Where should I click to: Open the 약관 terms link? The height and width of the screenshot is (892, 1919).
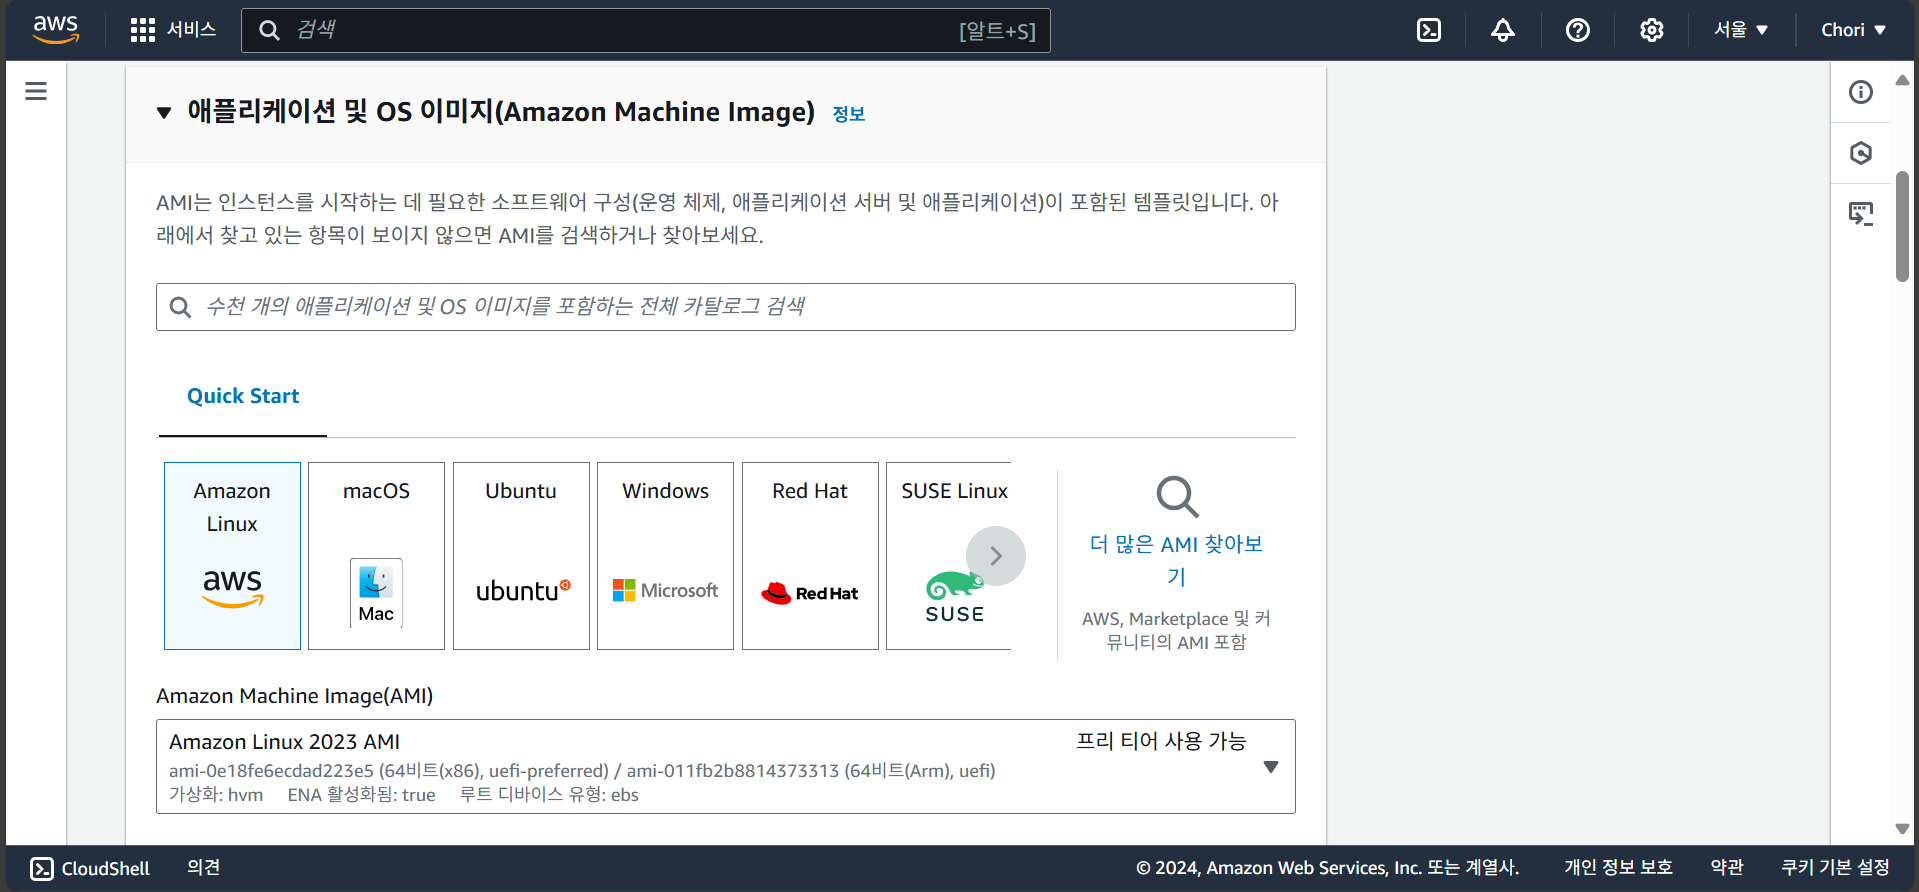(1727, 868)
